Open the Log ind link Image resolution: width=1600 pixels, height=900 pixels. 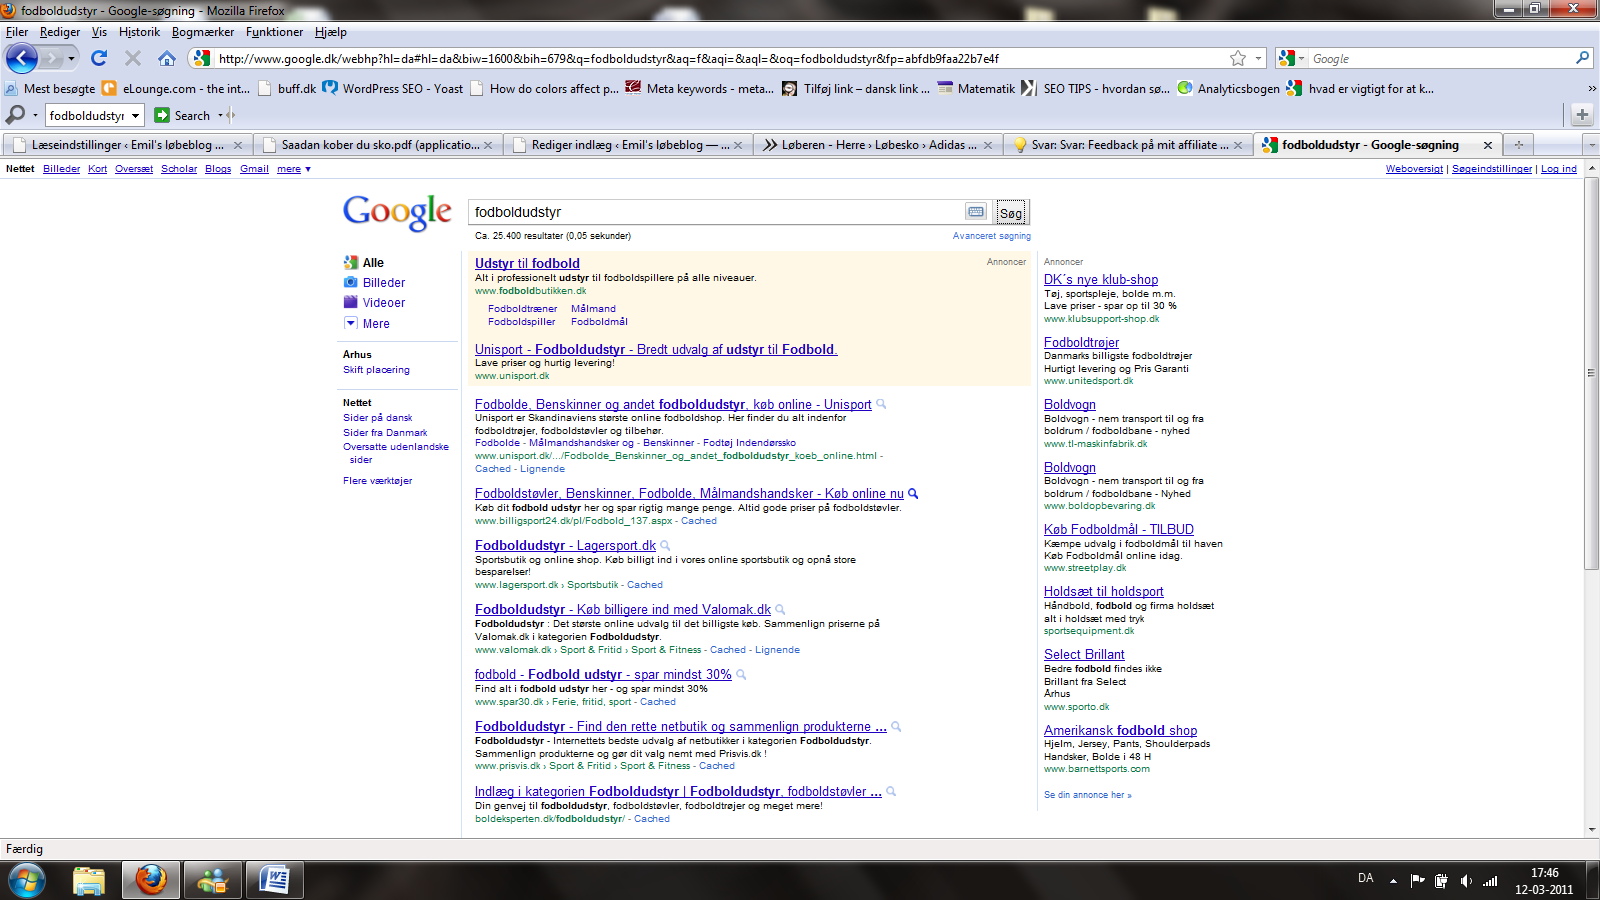point(1558,169)
